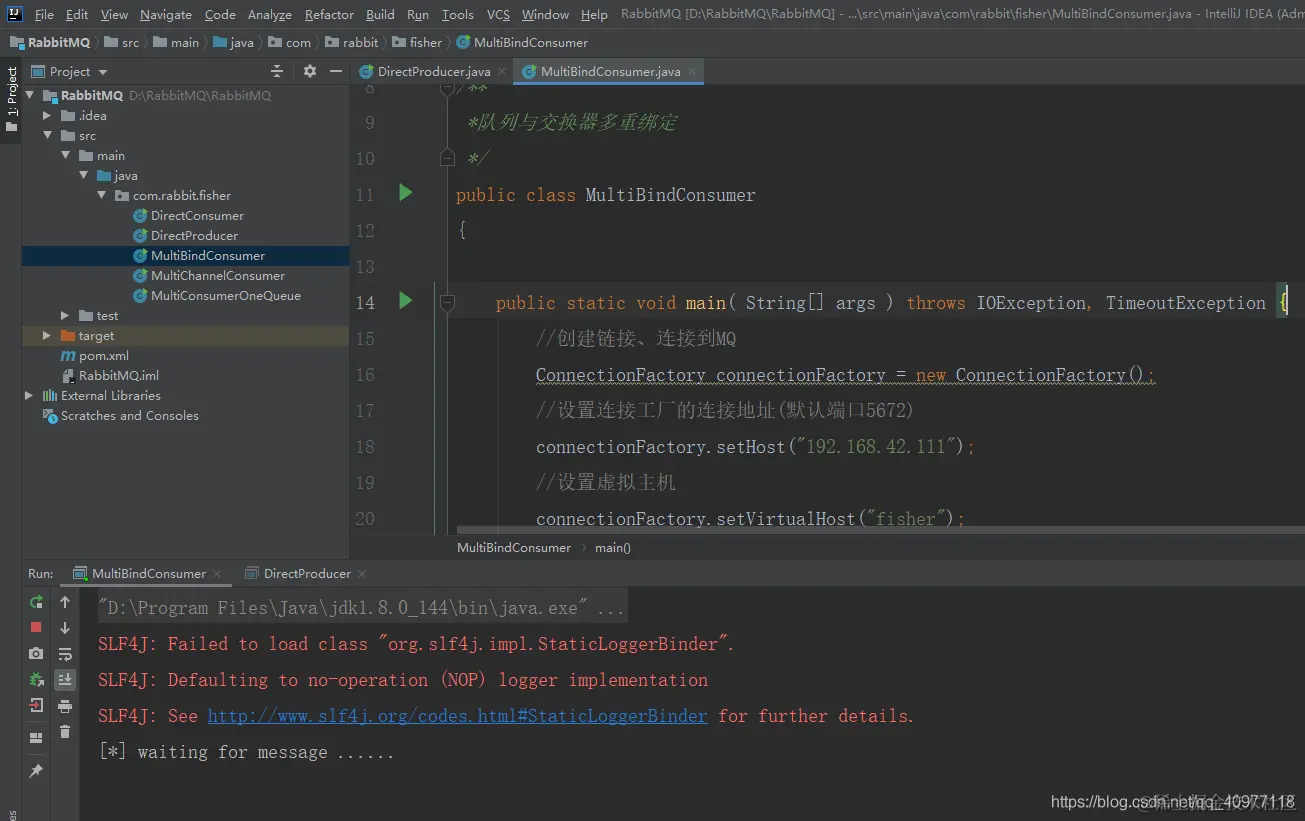
Task: Select the DirectConsumer class icon in tree
Action: pos(141,216)
